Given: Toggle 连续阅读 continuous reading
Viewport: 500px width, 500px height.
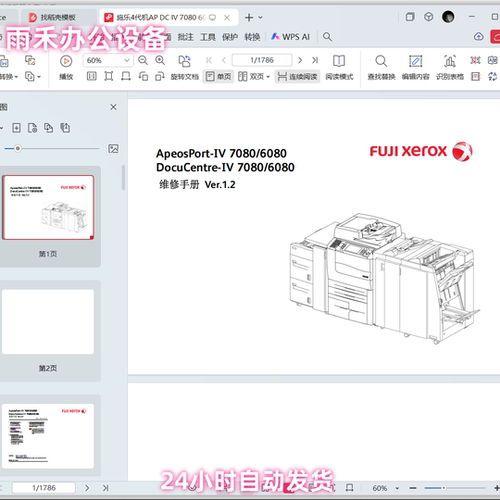Looking at the screenshot, I should 297,77.
